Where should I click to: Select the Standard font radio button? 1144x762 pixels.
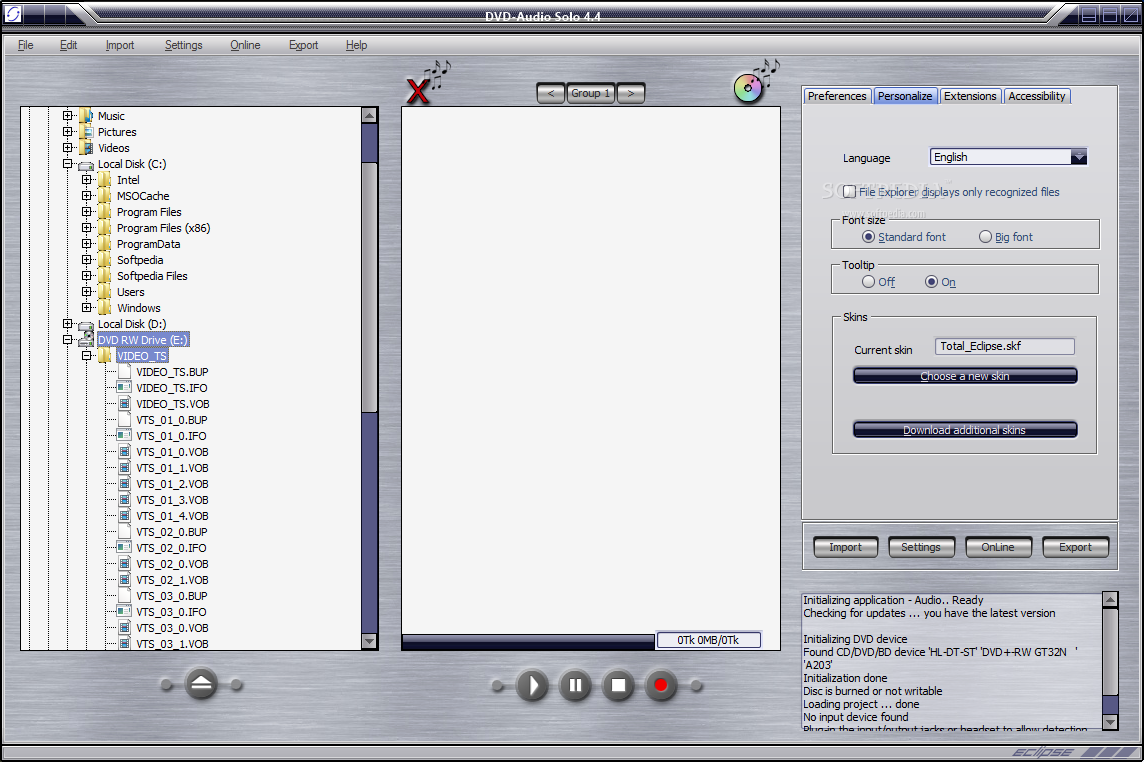click(868, 236)
